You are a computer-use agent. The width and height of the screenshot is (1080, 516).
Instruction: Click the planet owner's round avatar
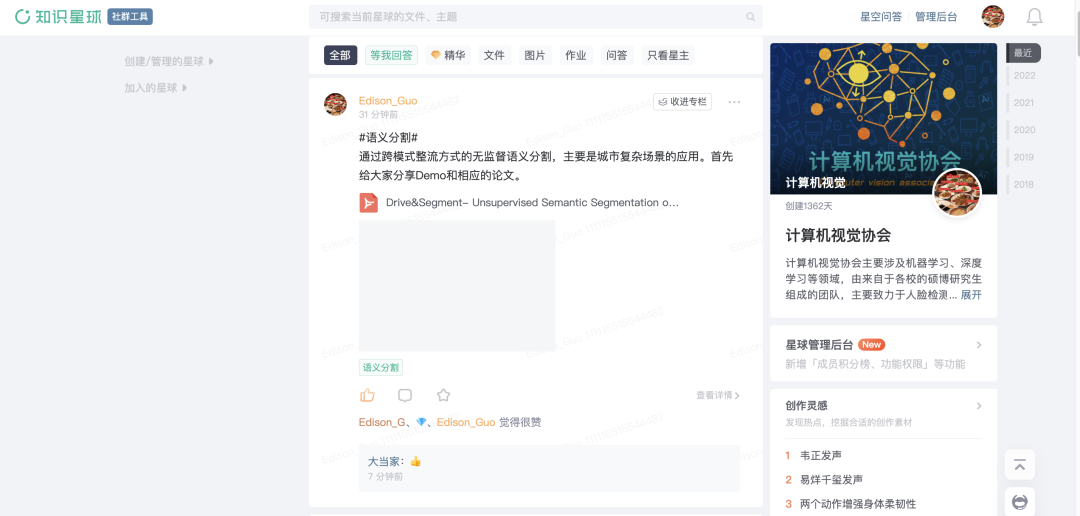(957, 192)
